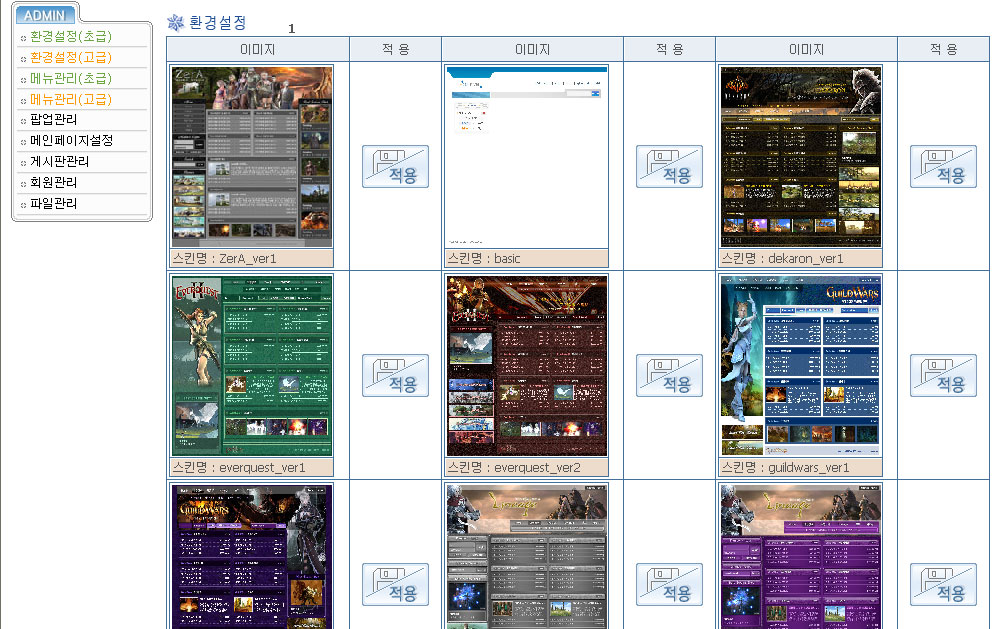Go to 메뉴관리(고급) menu item
Screen dimensions: 1001x629
pyautogui.click(x=70, y=99)
